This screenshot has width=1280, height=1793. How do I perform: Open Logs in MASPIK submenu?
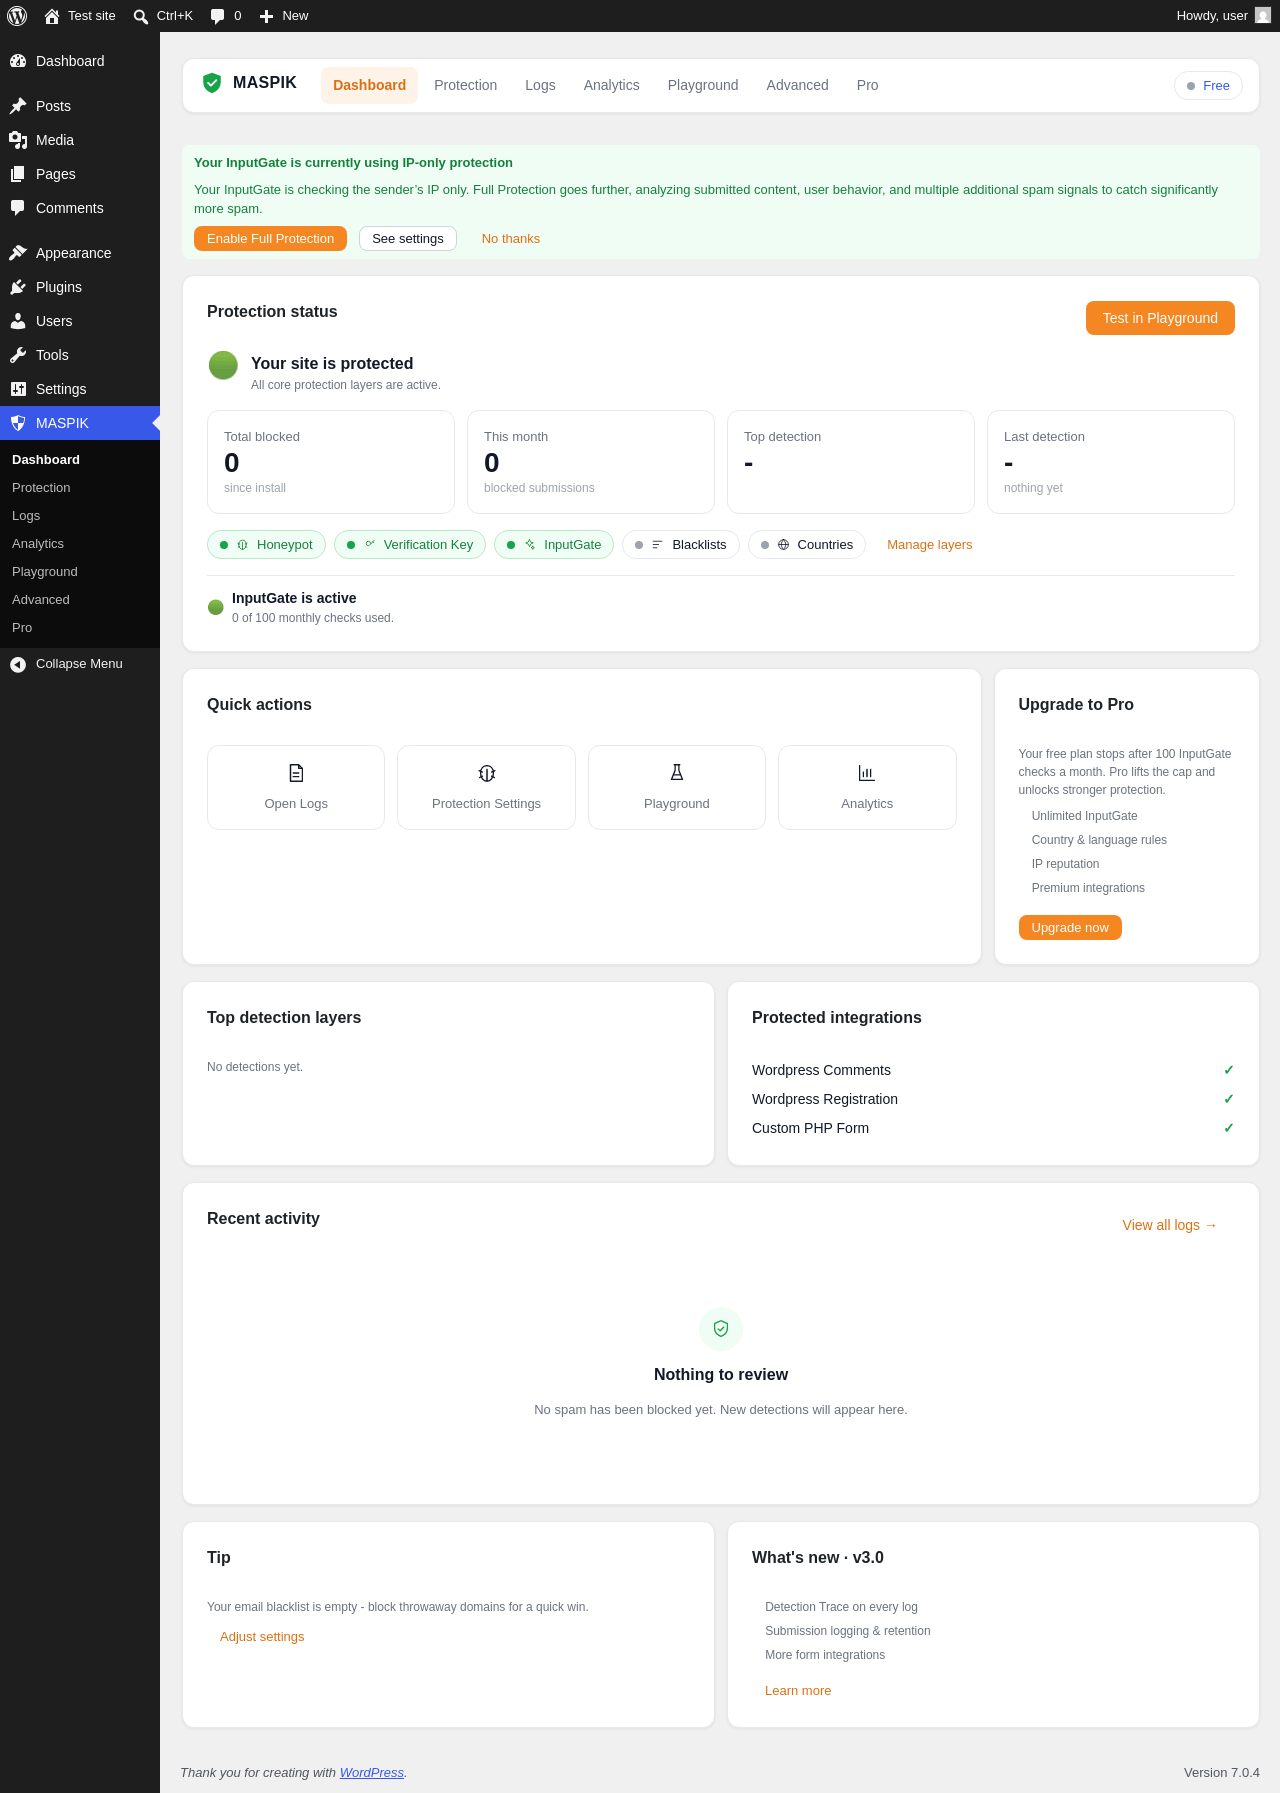pos(80,516)
